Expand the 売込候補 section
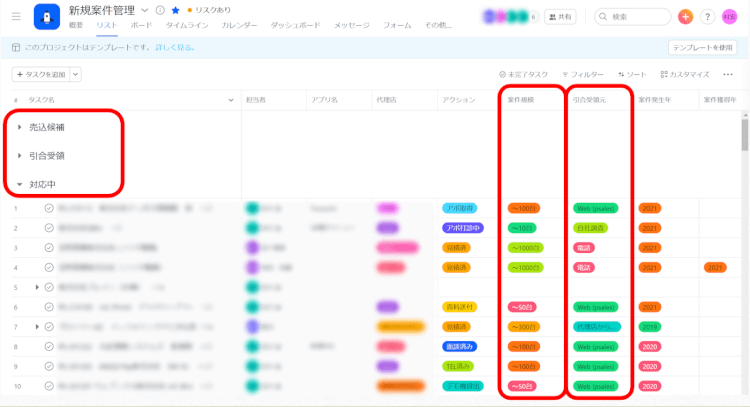Viewport: 750px width, 407px height. (20, 127)
